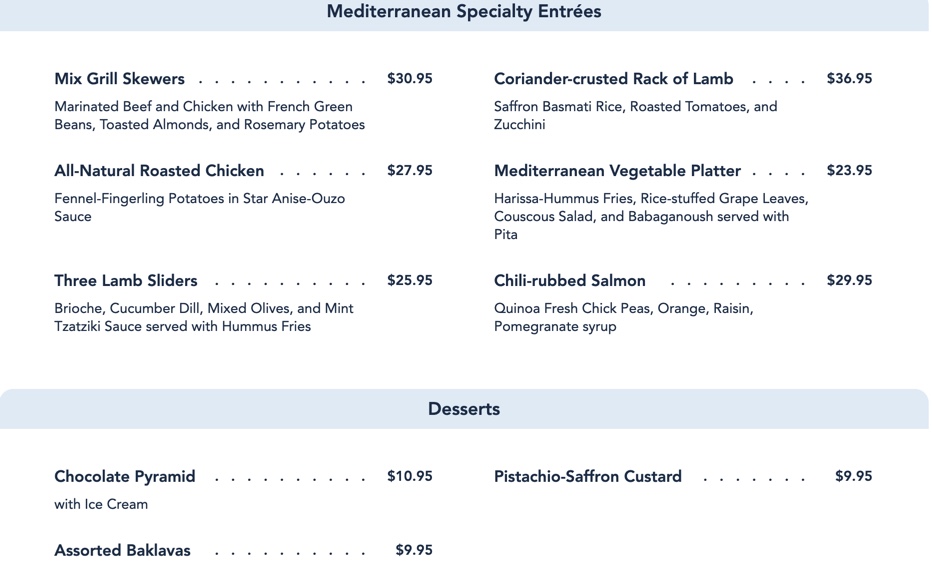Select the Chocolate Pyramid dessert title
This screenshot has height=579, width=932.
coord(125,477)
